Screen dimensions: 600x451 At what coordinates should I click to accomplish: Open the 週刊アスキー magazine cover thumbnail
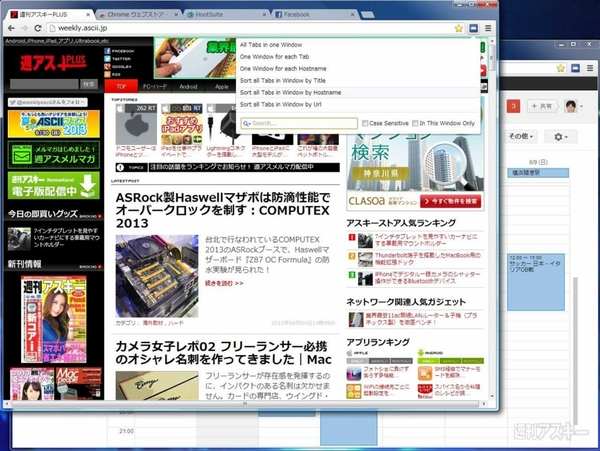coord(54,319)
